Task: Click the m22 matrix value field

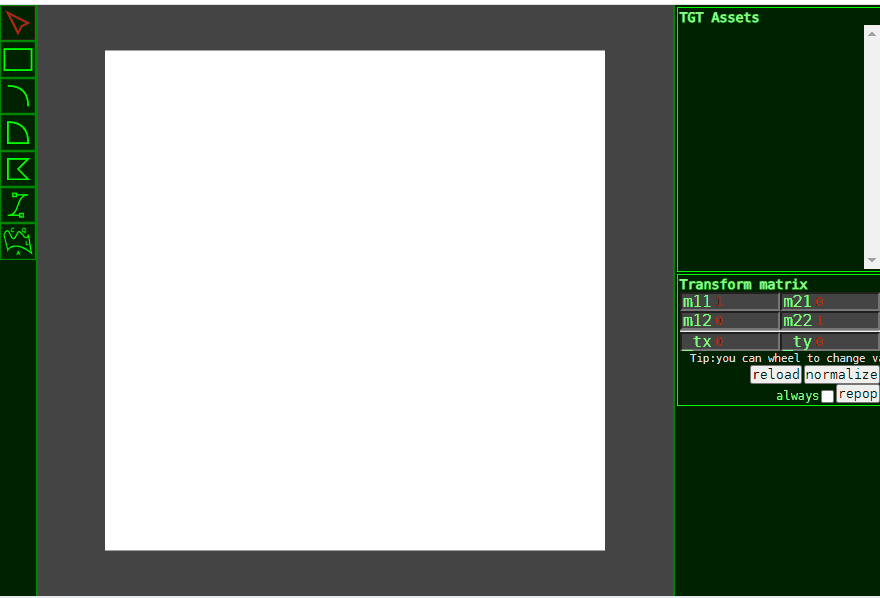Action: click(830, 321)
